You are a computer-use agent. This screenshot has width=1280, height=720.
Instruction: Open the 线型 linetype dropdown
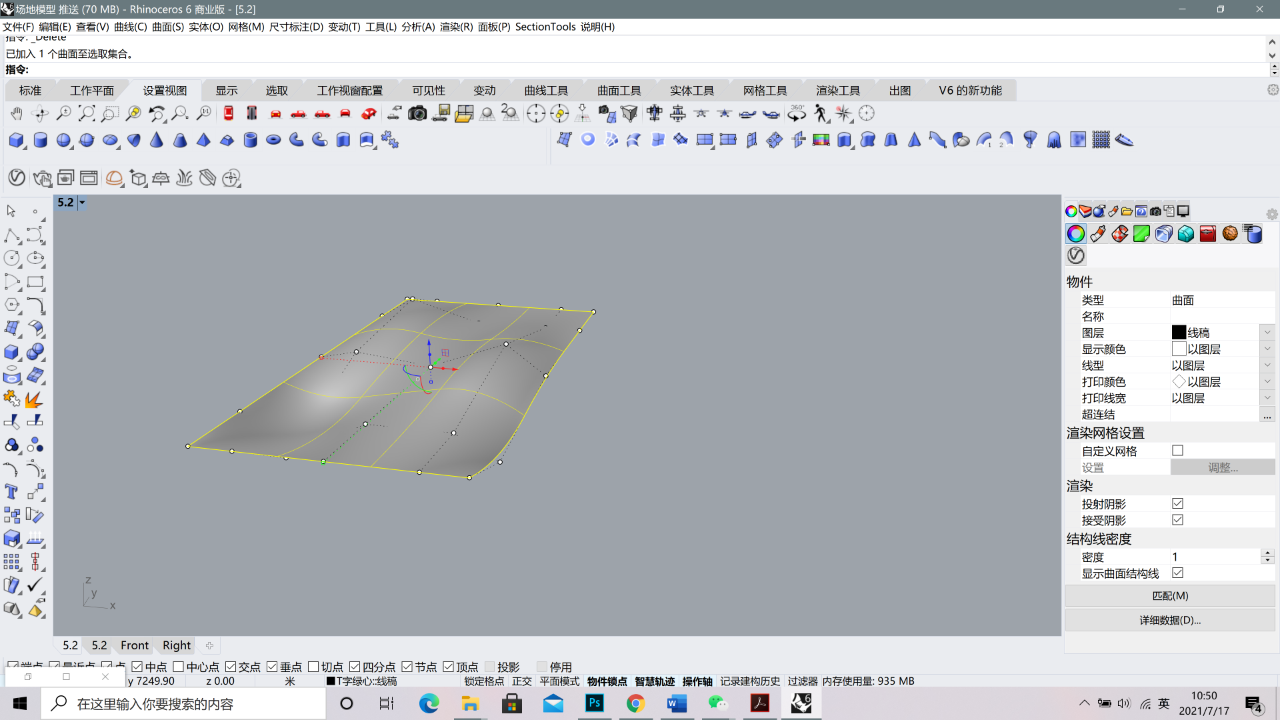[1267, 366]
